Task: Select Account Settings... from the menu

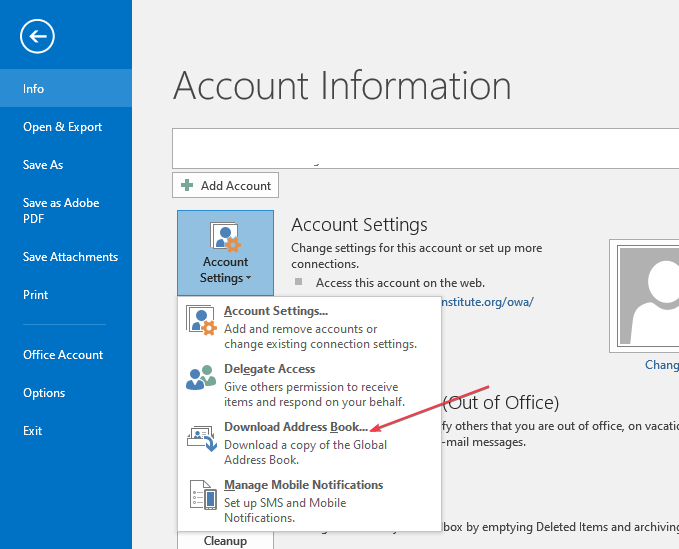Action: [x=276, y=312]
